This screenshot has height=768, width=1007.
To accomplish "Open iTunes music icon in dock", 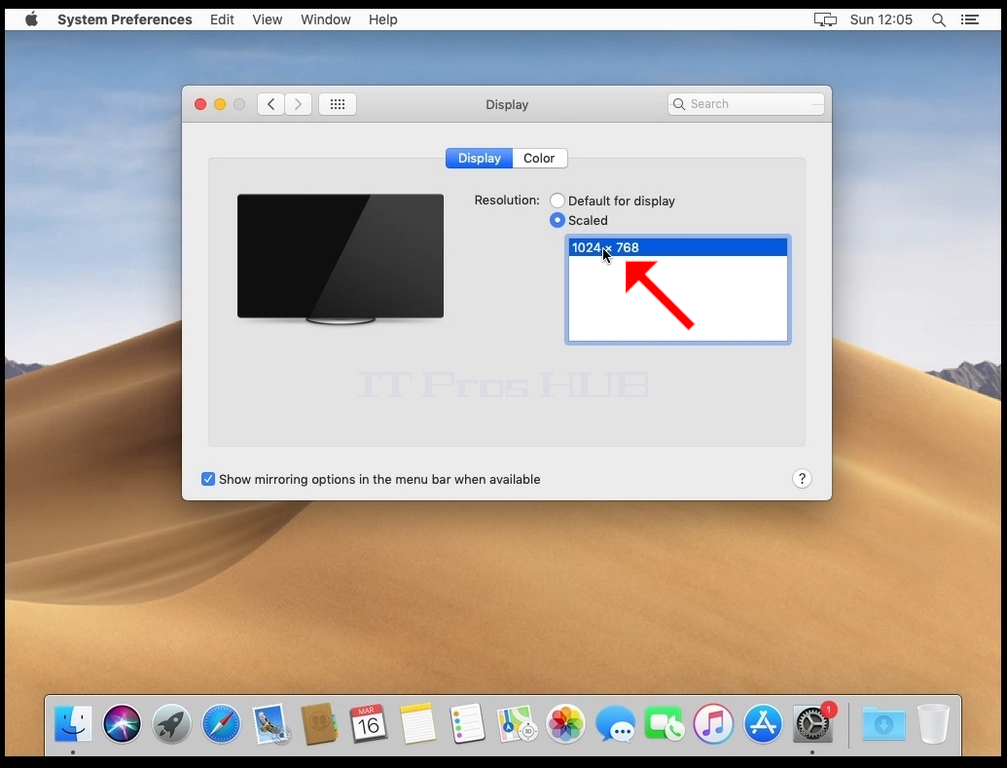I will tap(714, 724).
